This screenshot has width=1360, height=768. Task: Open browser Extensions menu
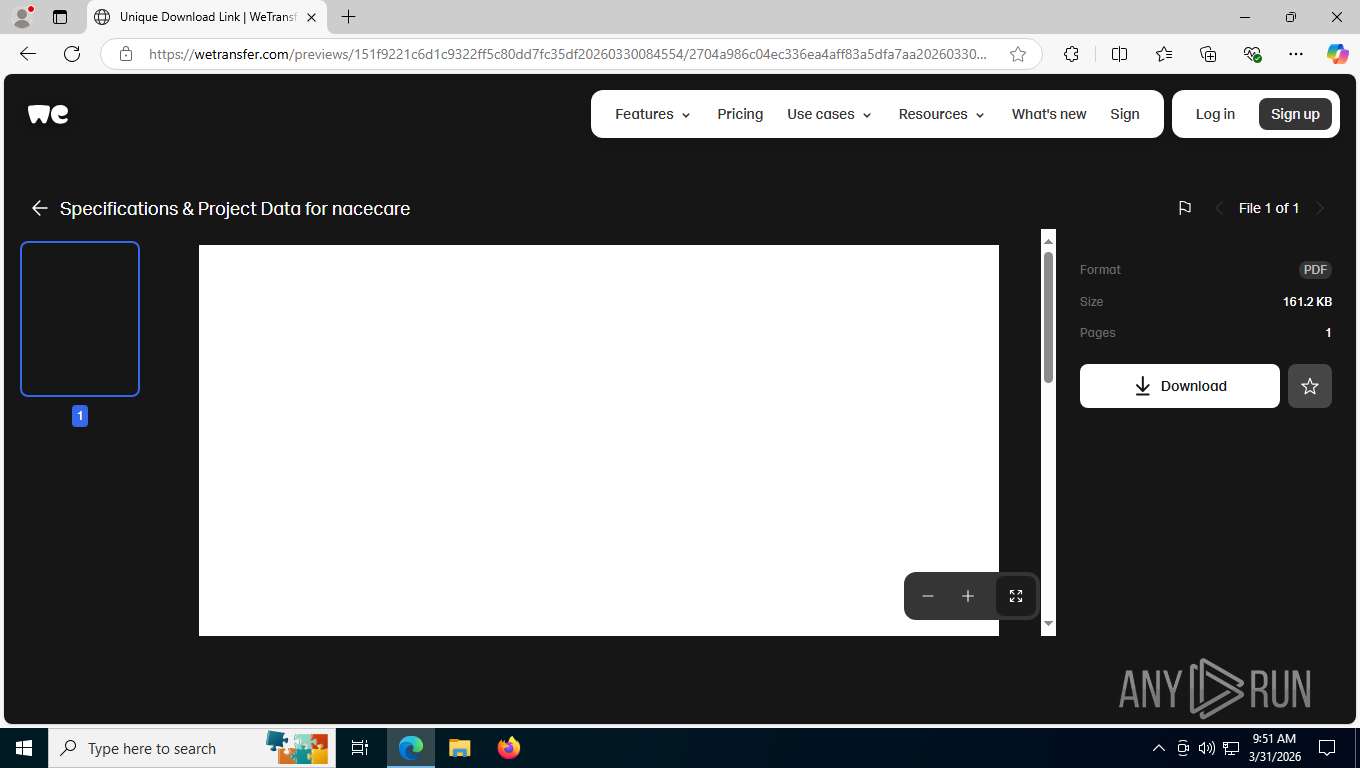point(1071,54)
